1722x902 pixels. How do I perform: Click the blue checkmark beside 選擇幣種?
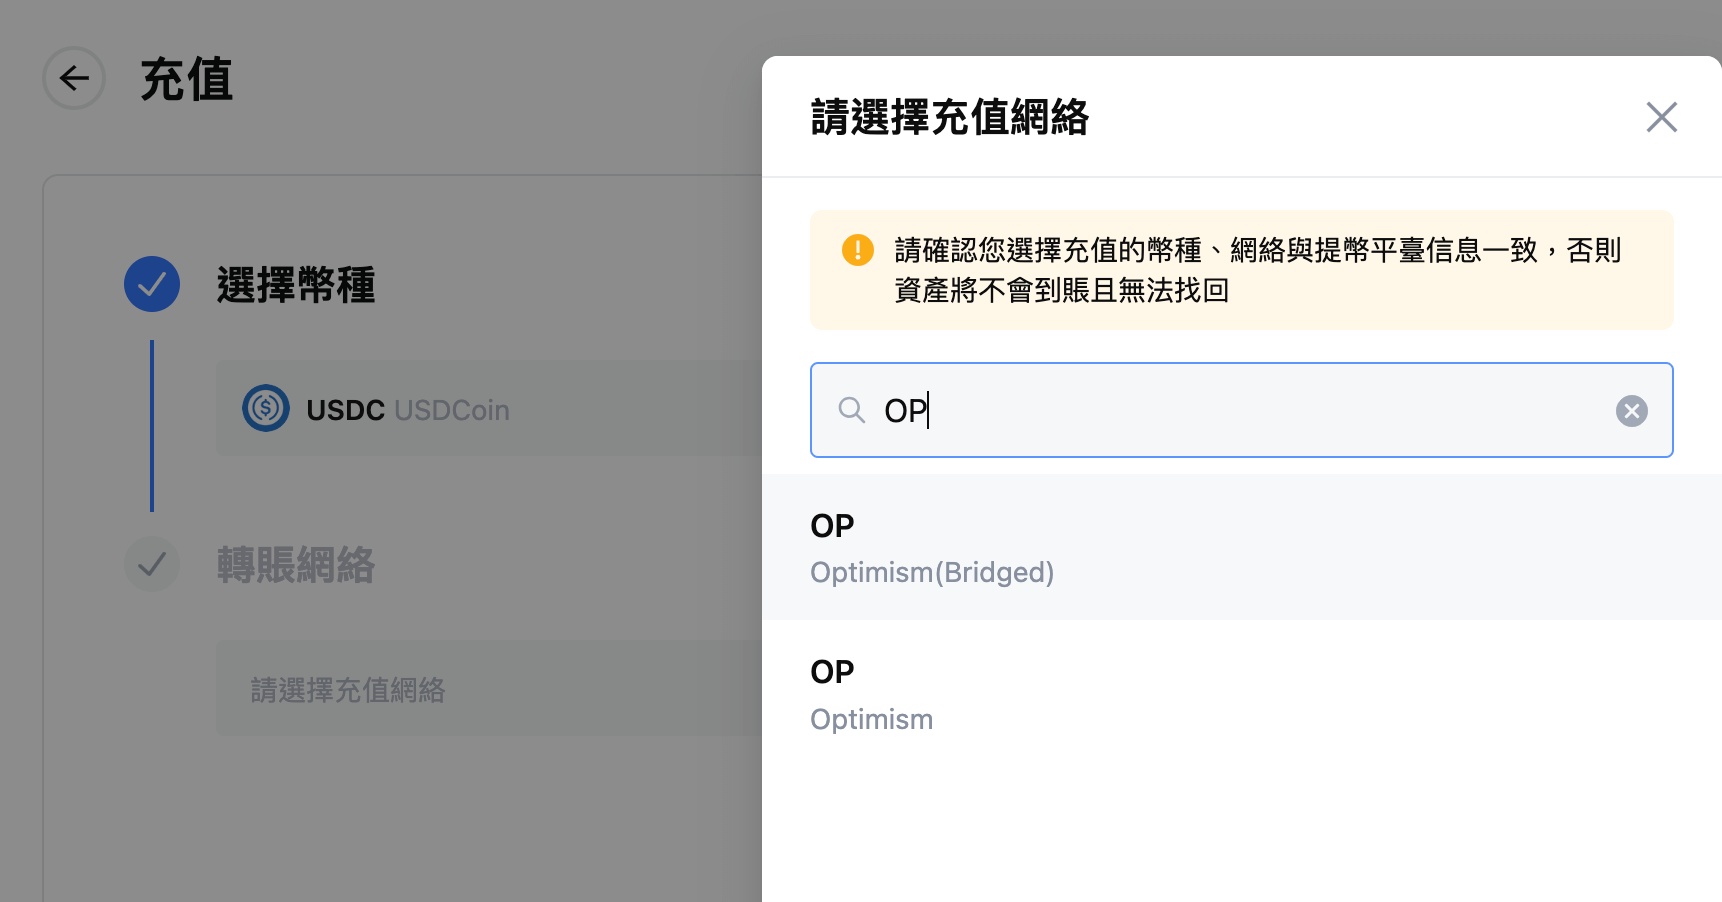tap(152, 284)
